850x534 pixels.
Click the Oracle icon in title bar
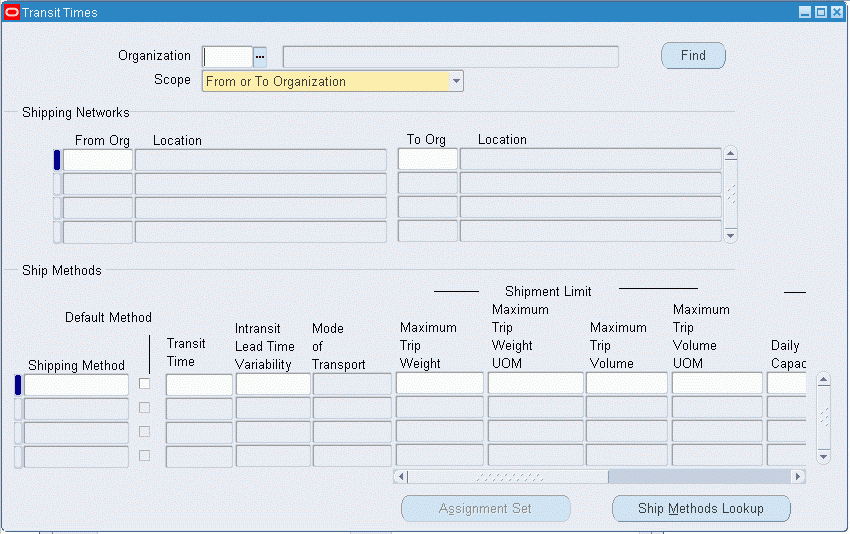12,12
